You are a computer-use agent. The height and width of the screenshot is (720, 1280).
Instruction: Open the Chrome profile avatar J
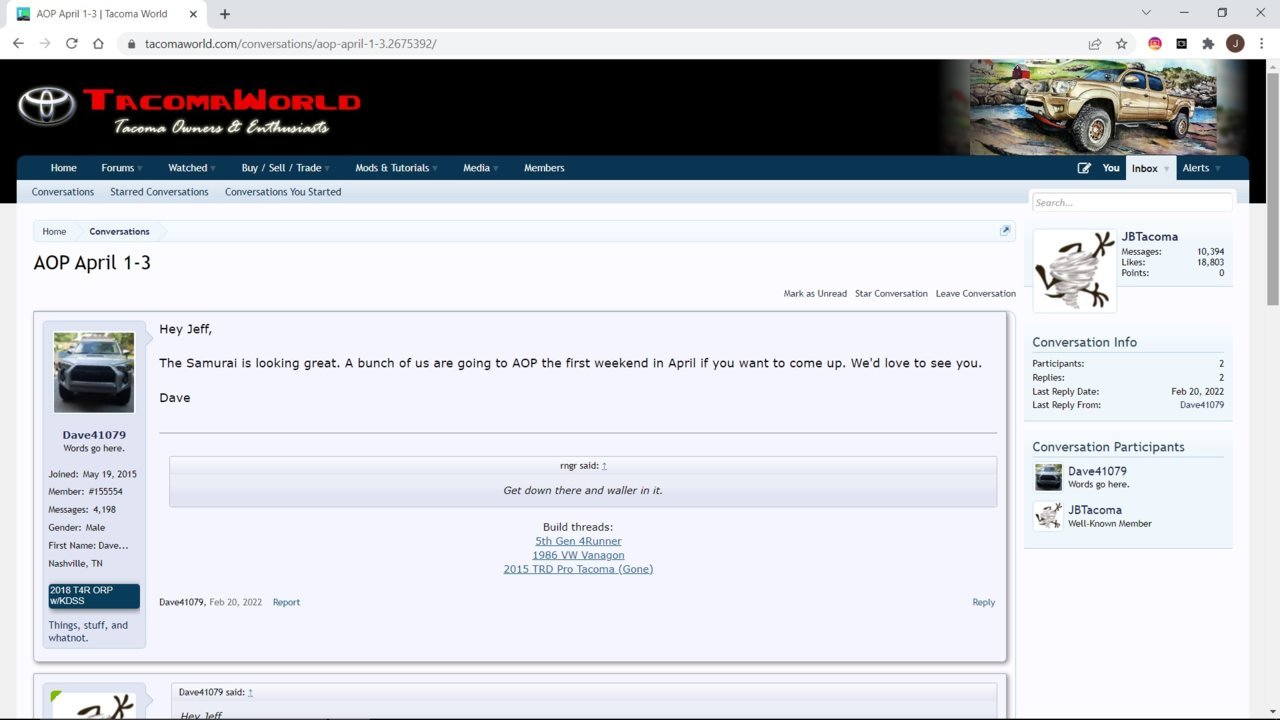(1235, 44)
